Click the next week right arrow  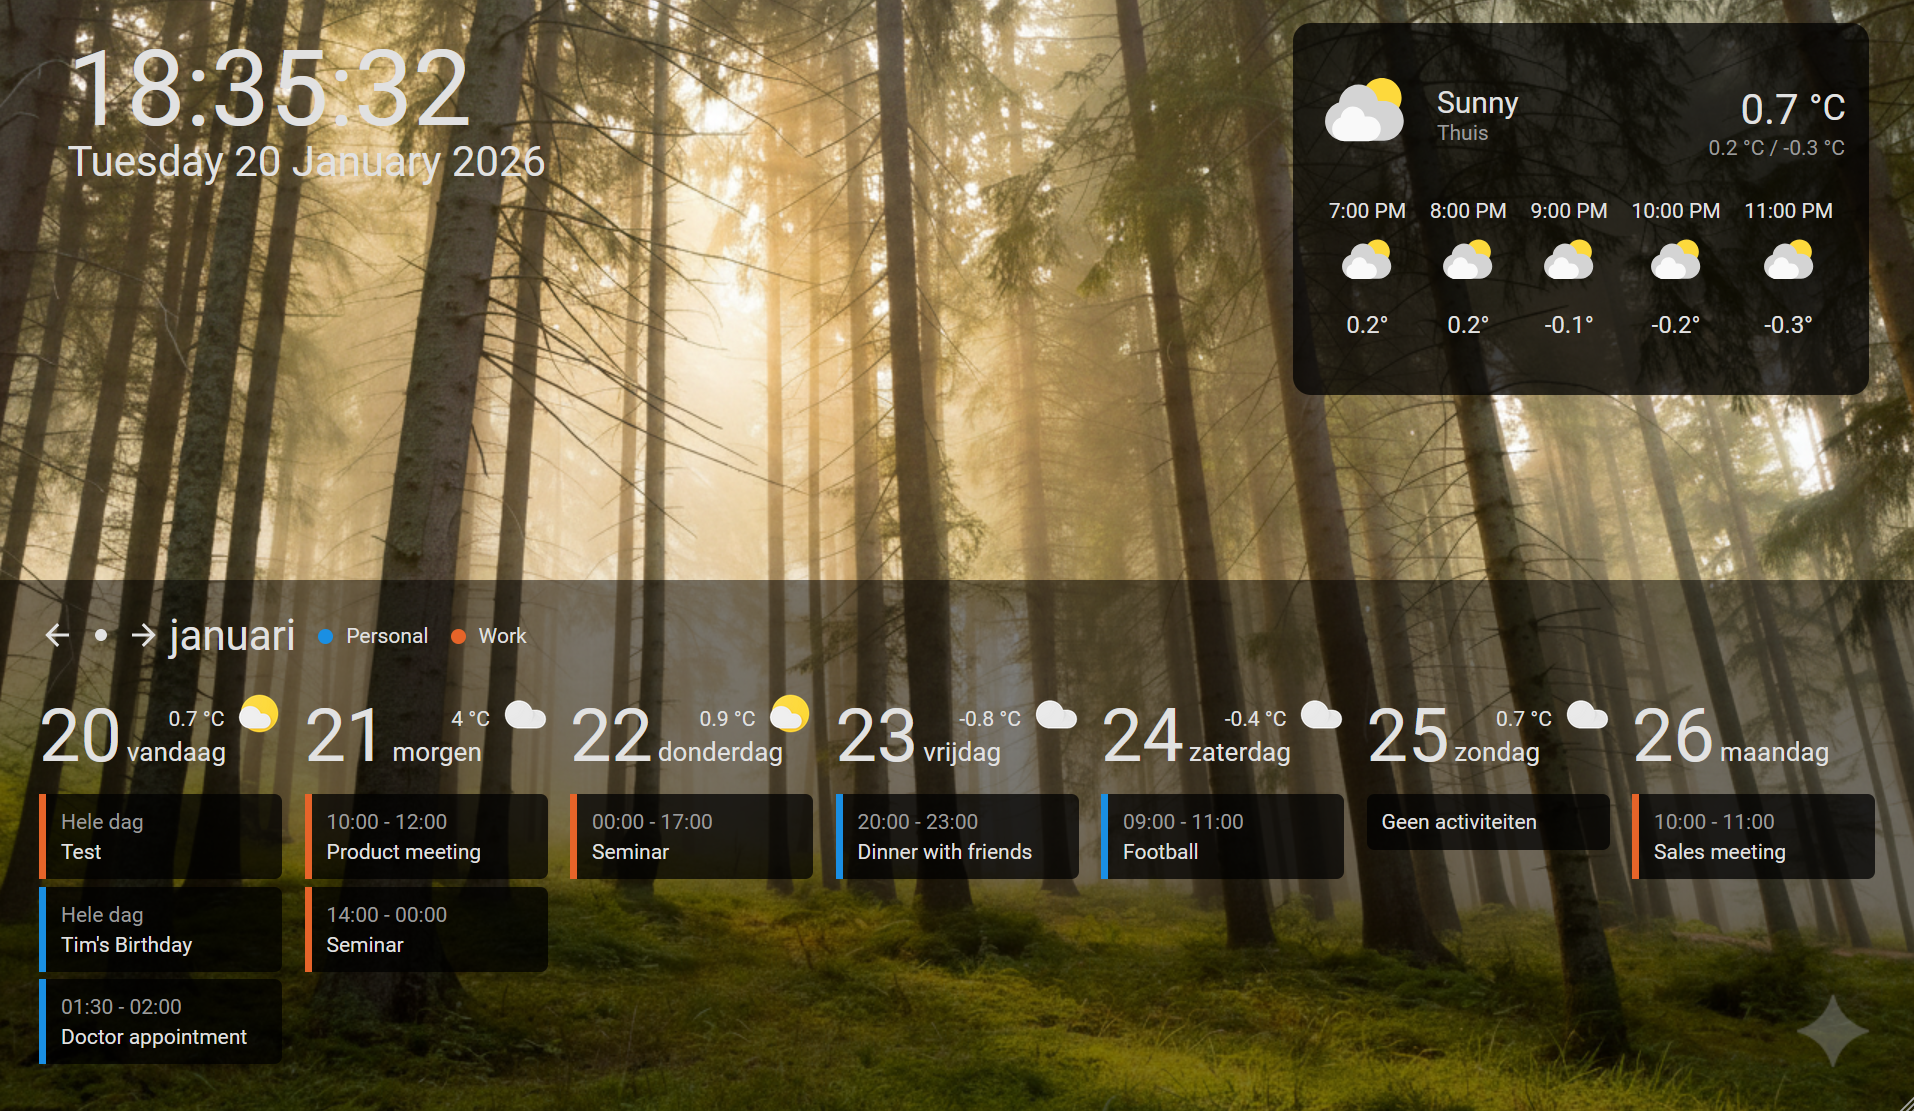pos(143,635)
